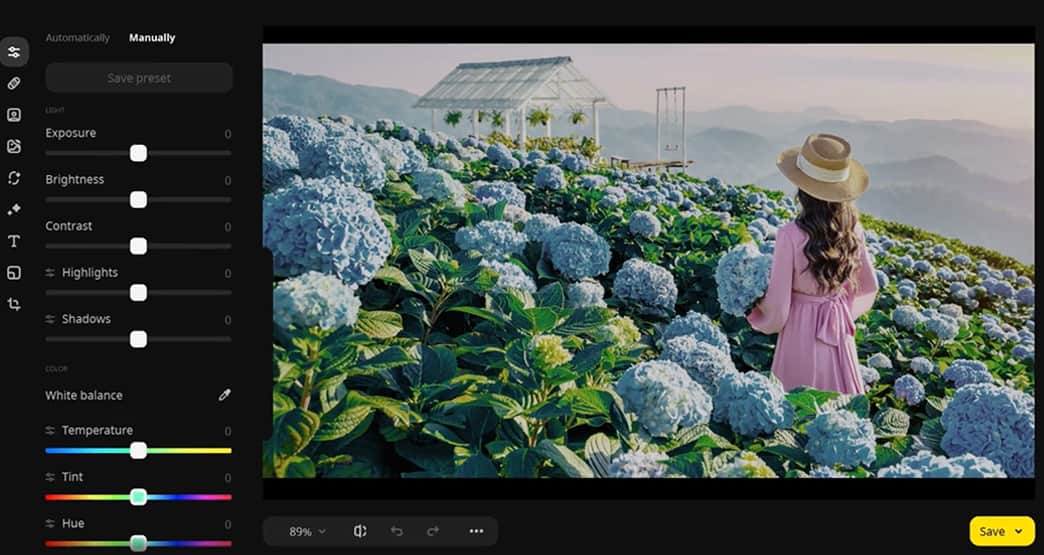
Task: Click the Temperature slider handle
Action: (x=138, y=451)
